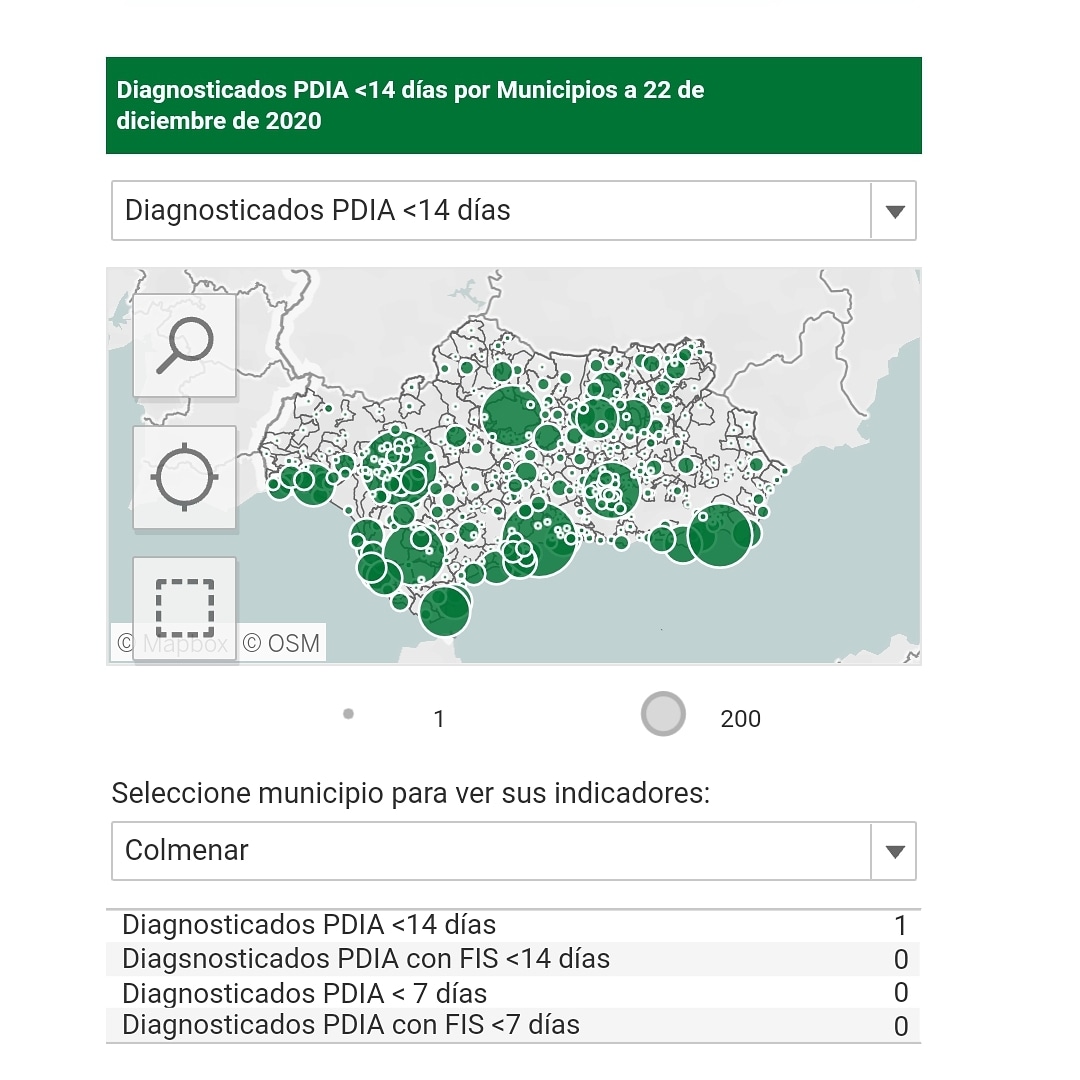Viewport: 1080px width, 1080px height.
Task: Click the Mapbox attribution link
Action: click(172, 643)
